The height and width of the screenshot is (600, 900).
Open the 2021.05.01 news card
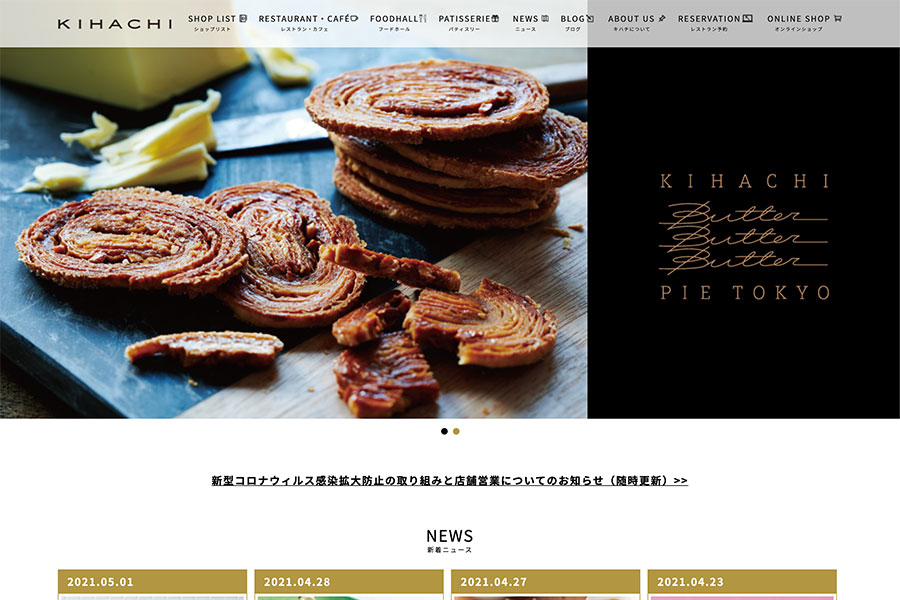(x=153, y=584)
